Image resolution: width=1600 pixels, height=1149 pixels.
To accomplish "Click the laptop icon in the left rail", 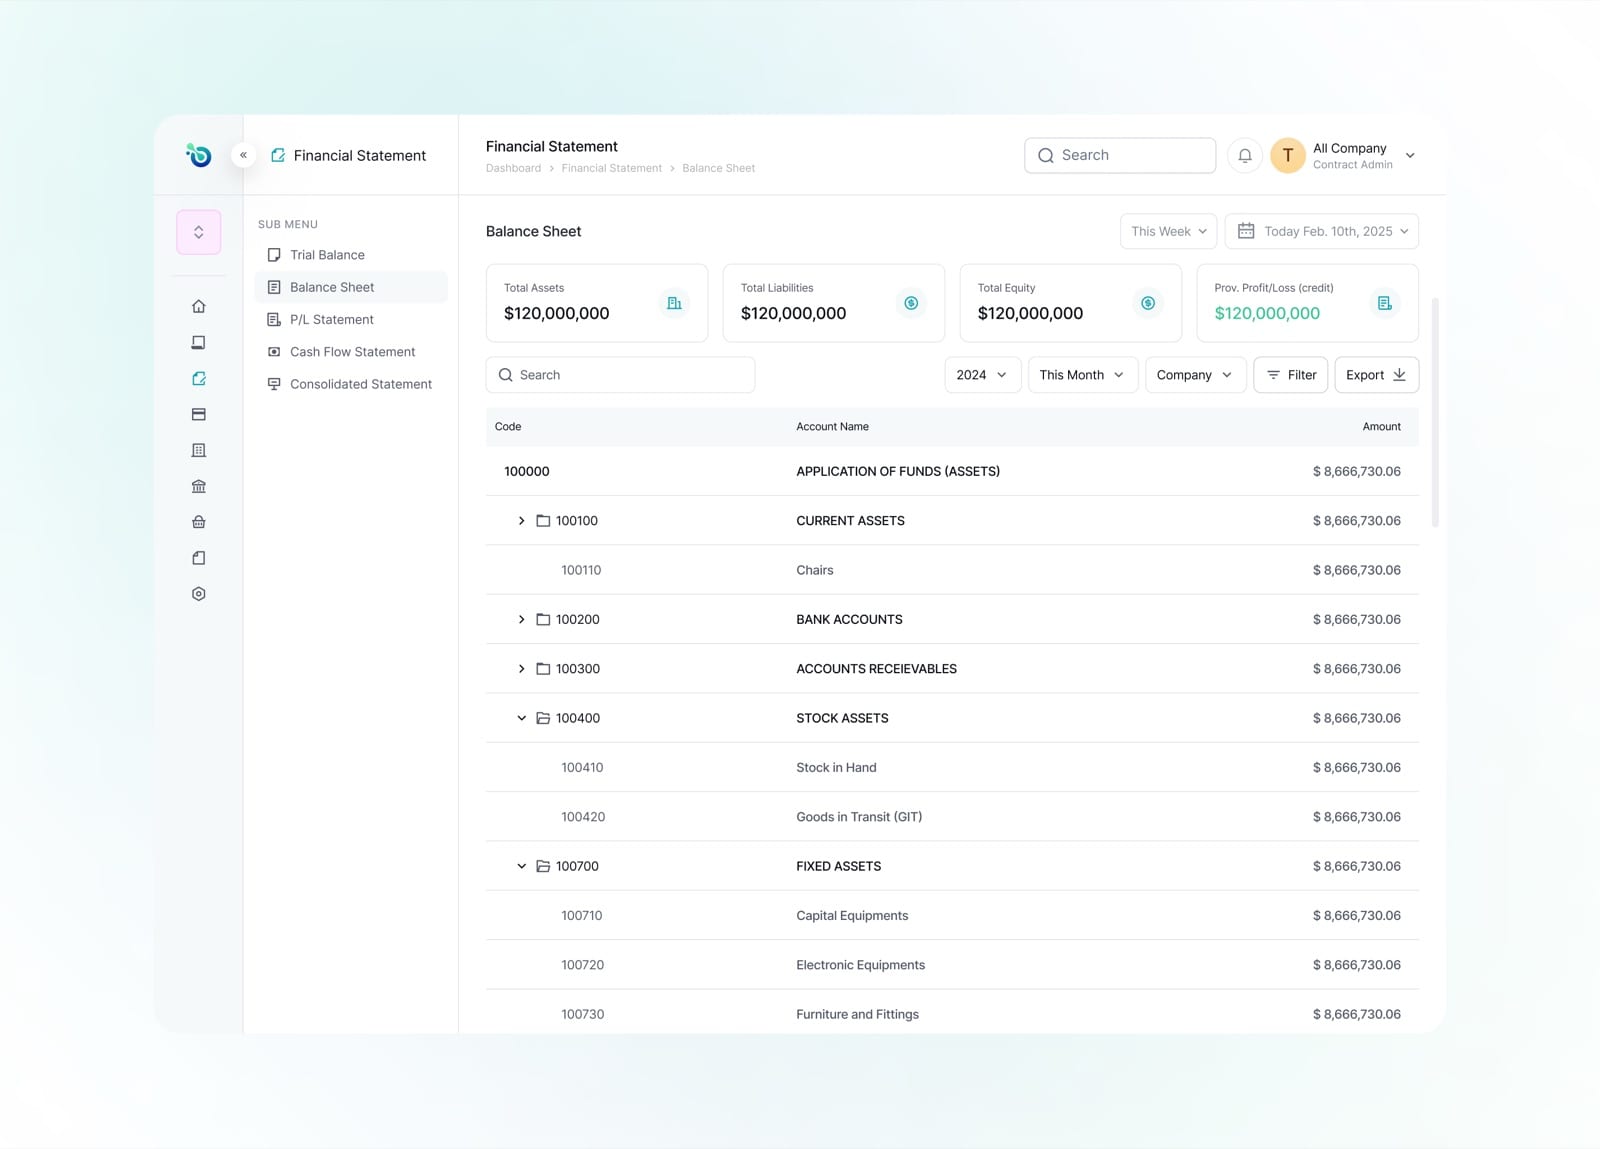I will [x=199, y=342].
